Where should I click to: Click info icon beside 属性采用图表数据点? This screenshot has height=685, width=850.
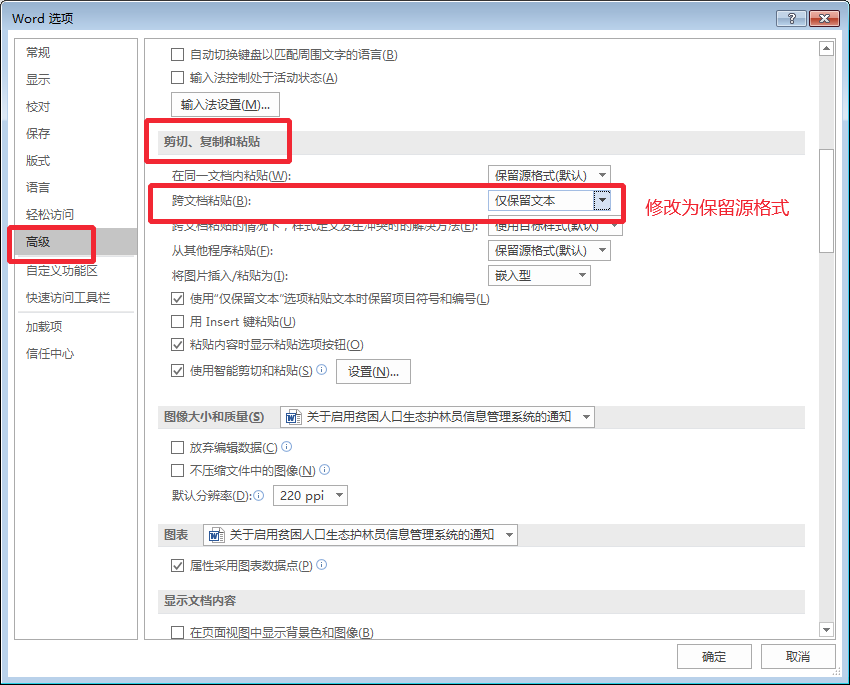[321, 565]
